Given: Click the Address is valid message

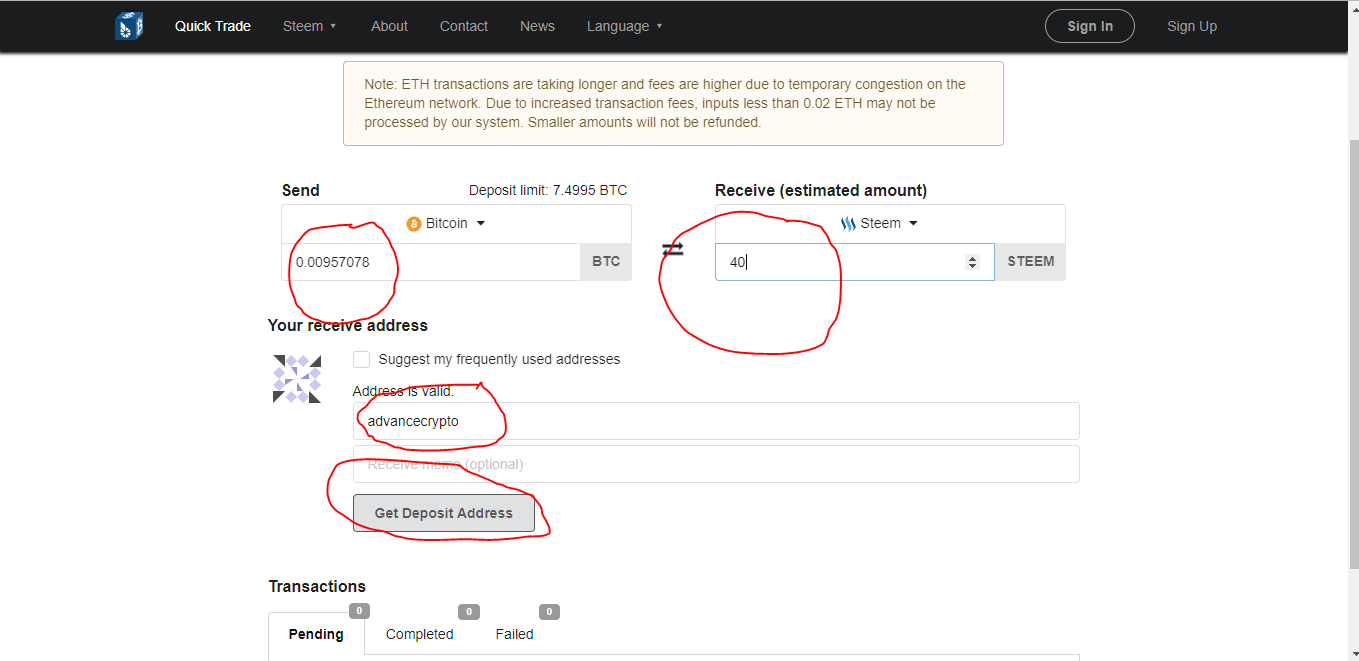Looking at the screenshot, I should (x=403, y=391).
